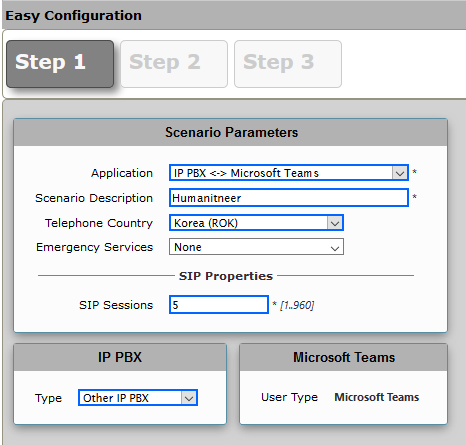The image size is (466, 445).
Task: Go to the Step 3 tab
Action: 288,64
